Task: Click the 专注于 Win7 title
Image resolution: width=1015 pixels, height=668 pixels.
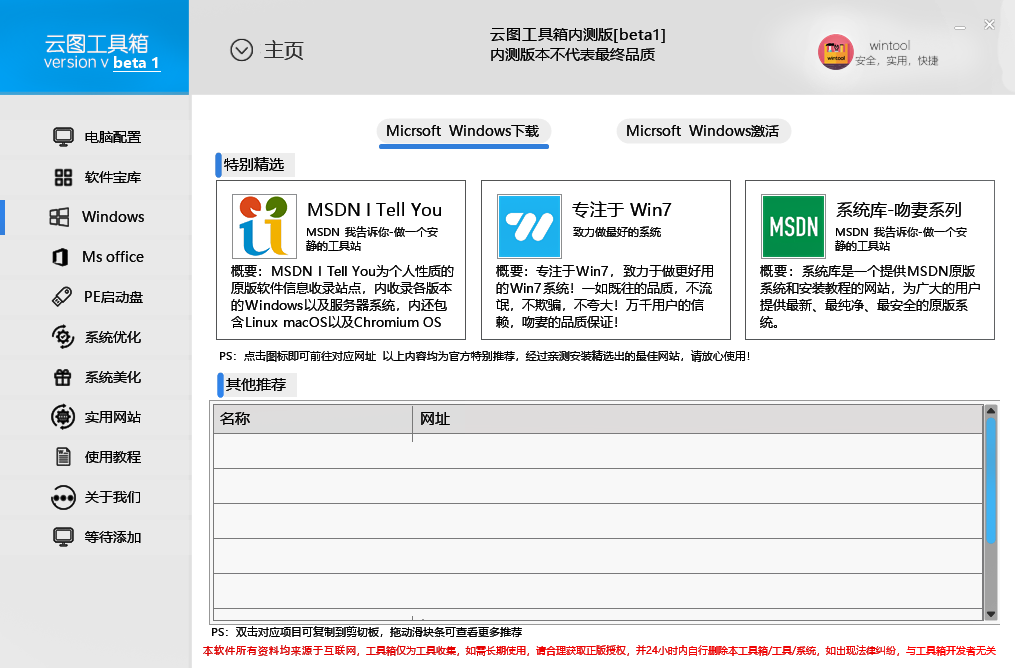Action: click(621, 210)
